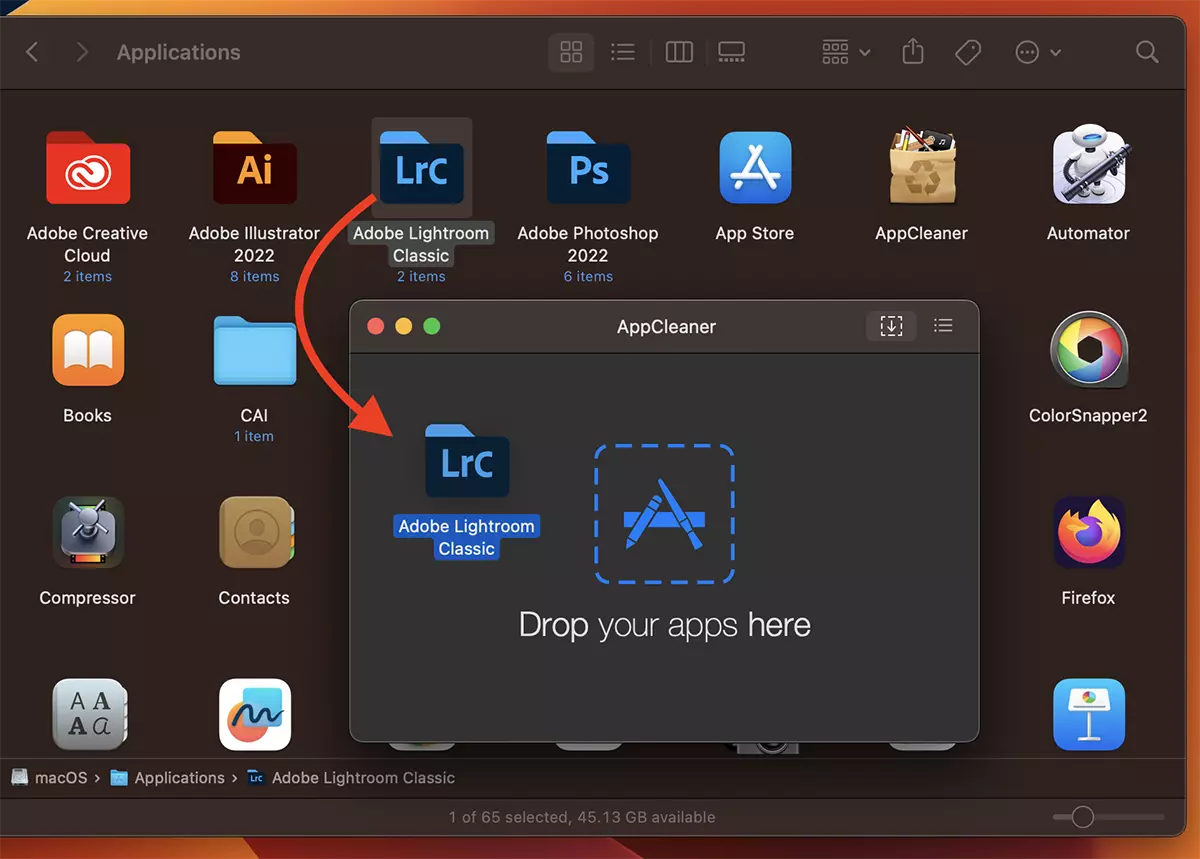The height and width of the screenshot is (859, 1200).
Task: Click the highlighted 'Adobe Lightroom Classic' label in AppCleaner
Action: [467, 537]
